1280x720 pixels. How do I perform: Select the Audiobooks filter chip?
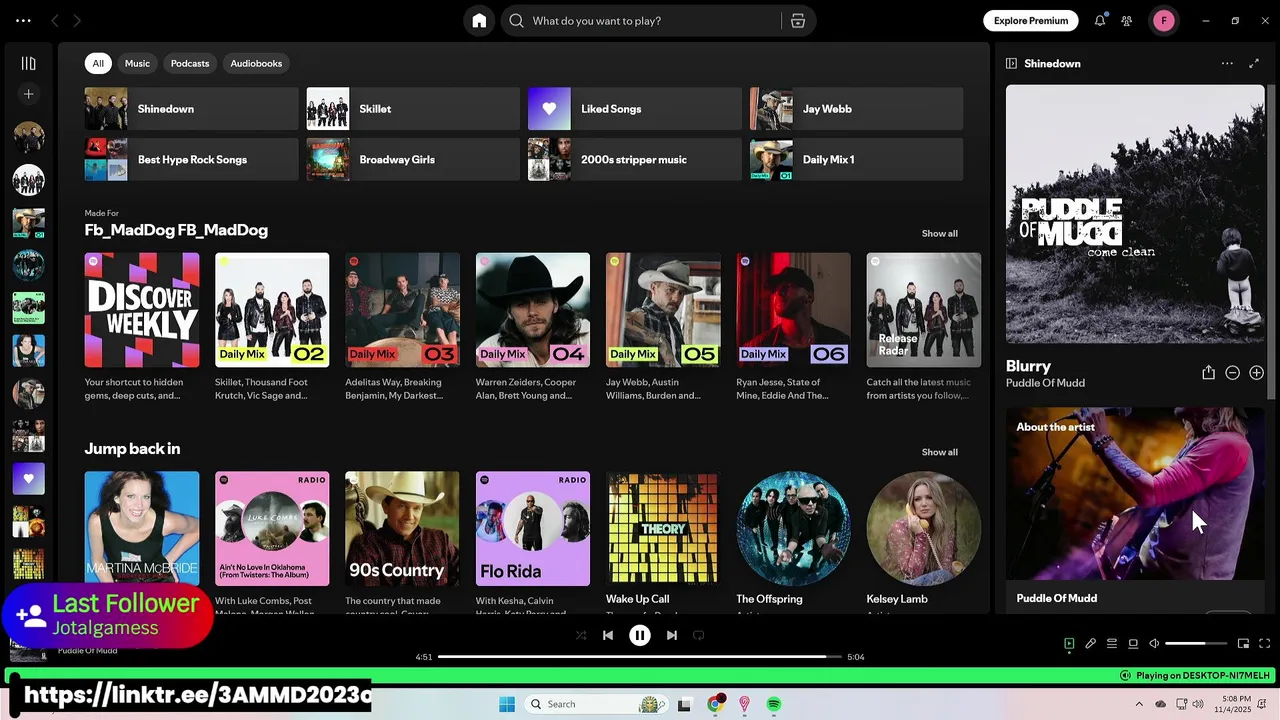(256, 63)
